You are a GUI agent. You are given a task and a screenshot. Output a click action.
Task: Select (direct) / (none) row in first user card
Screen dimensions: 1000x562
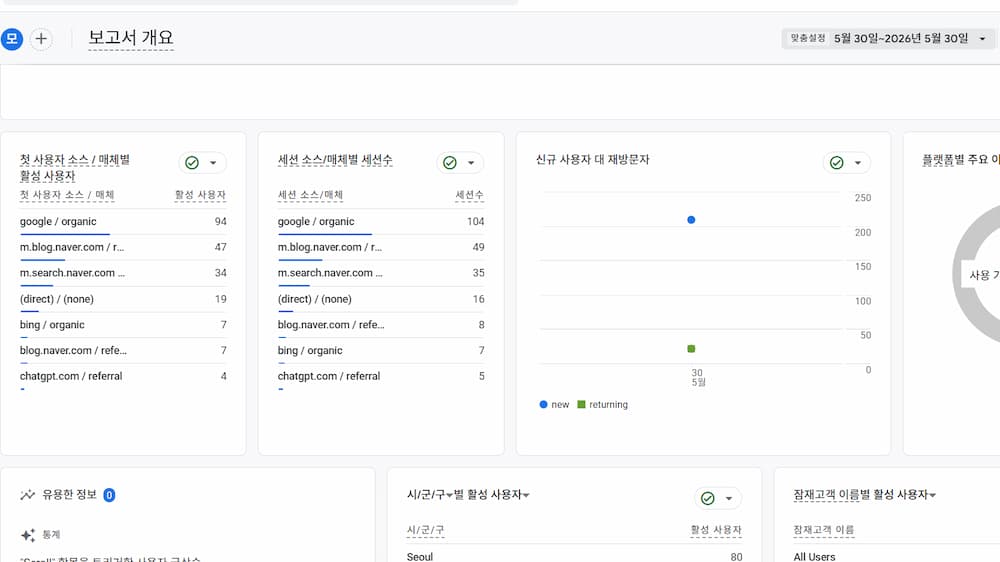123,299
